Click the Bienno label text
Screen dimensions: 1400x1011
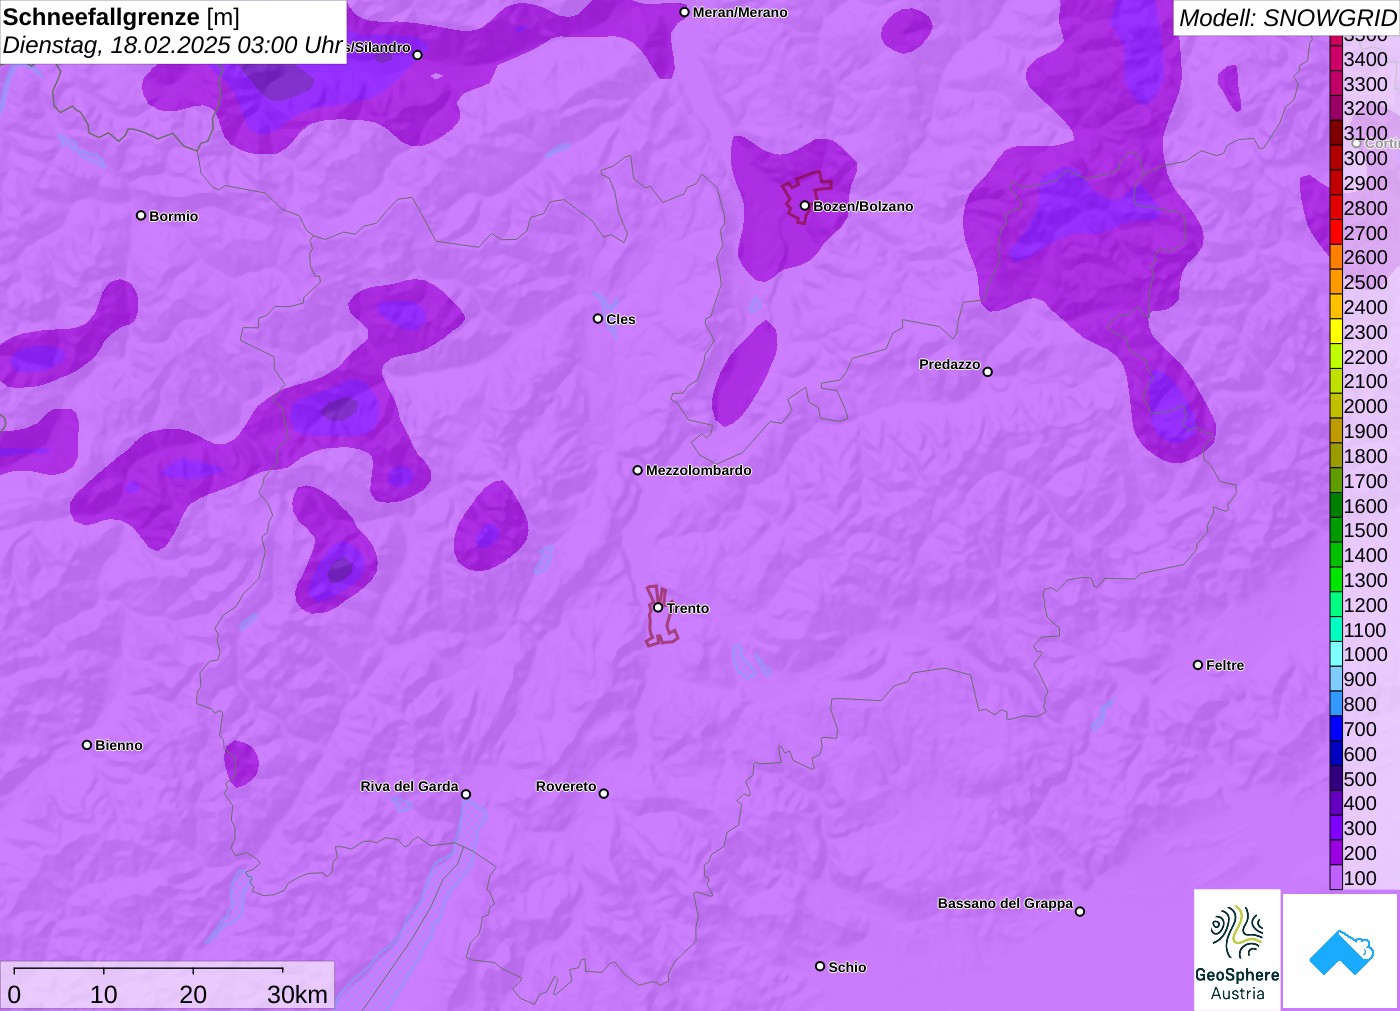[119, 745]
